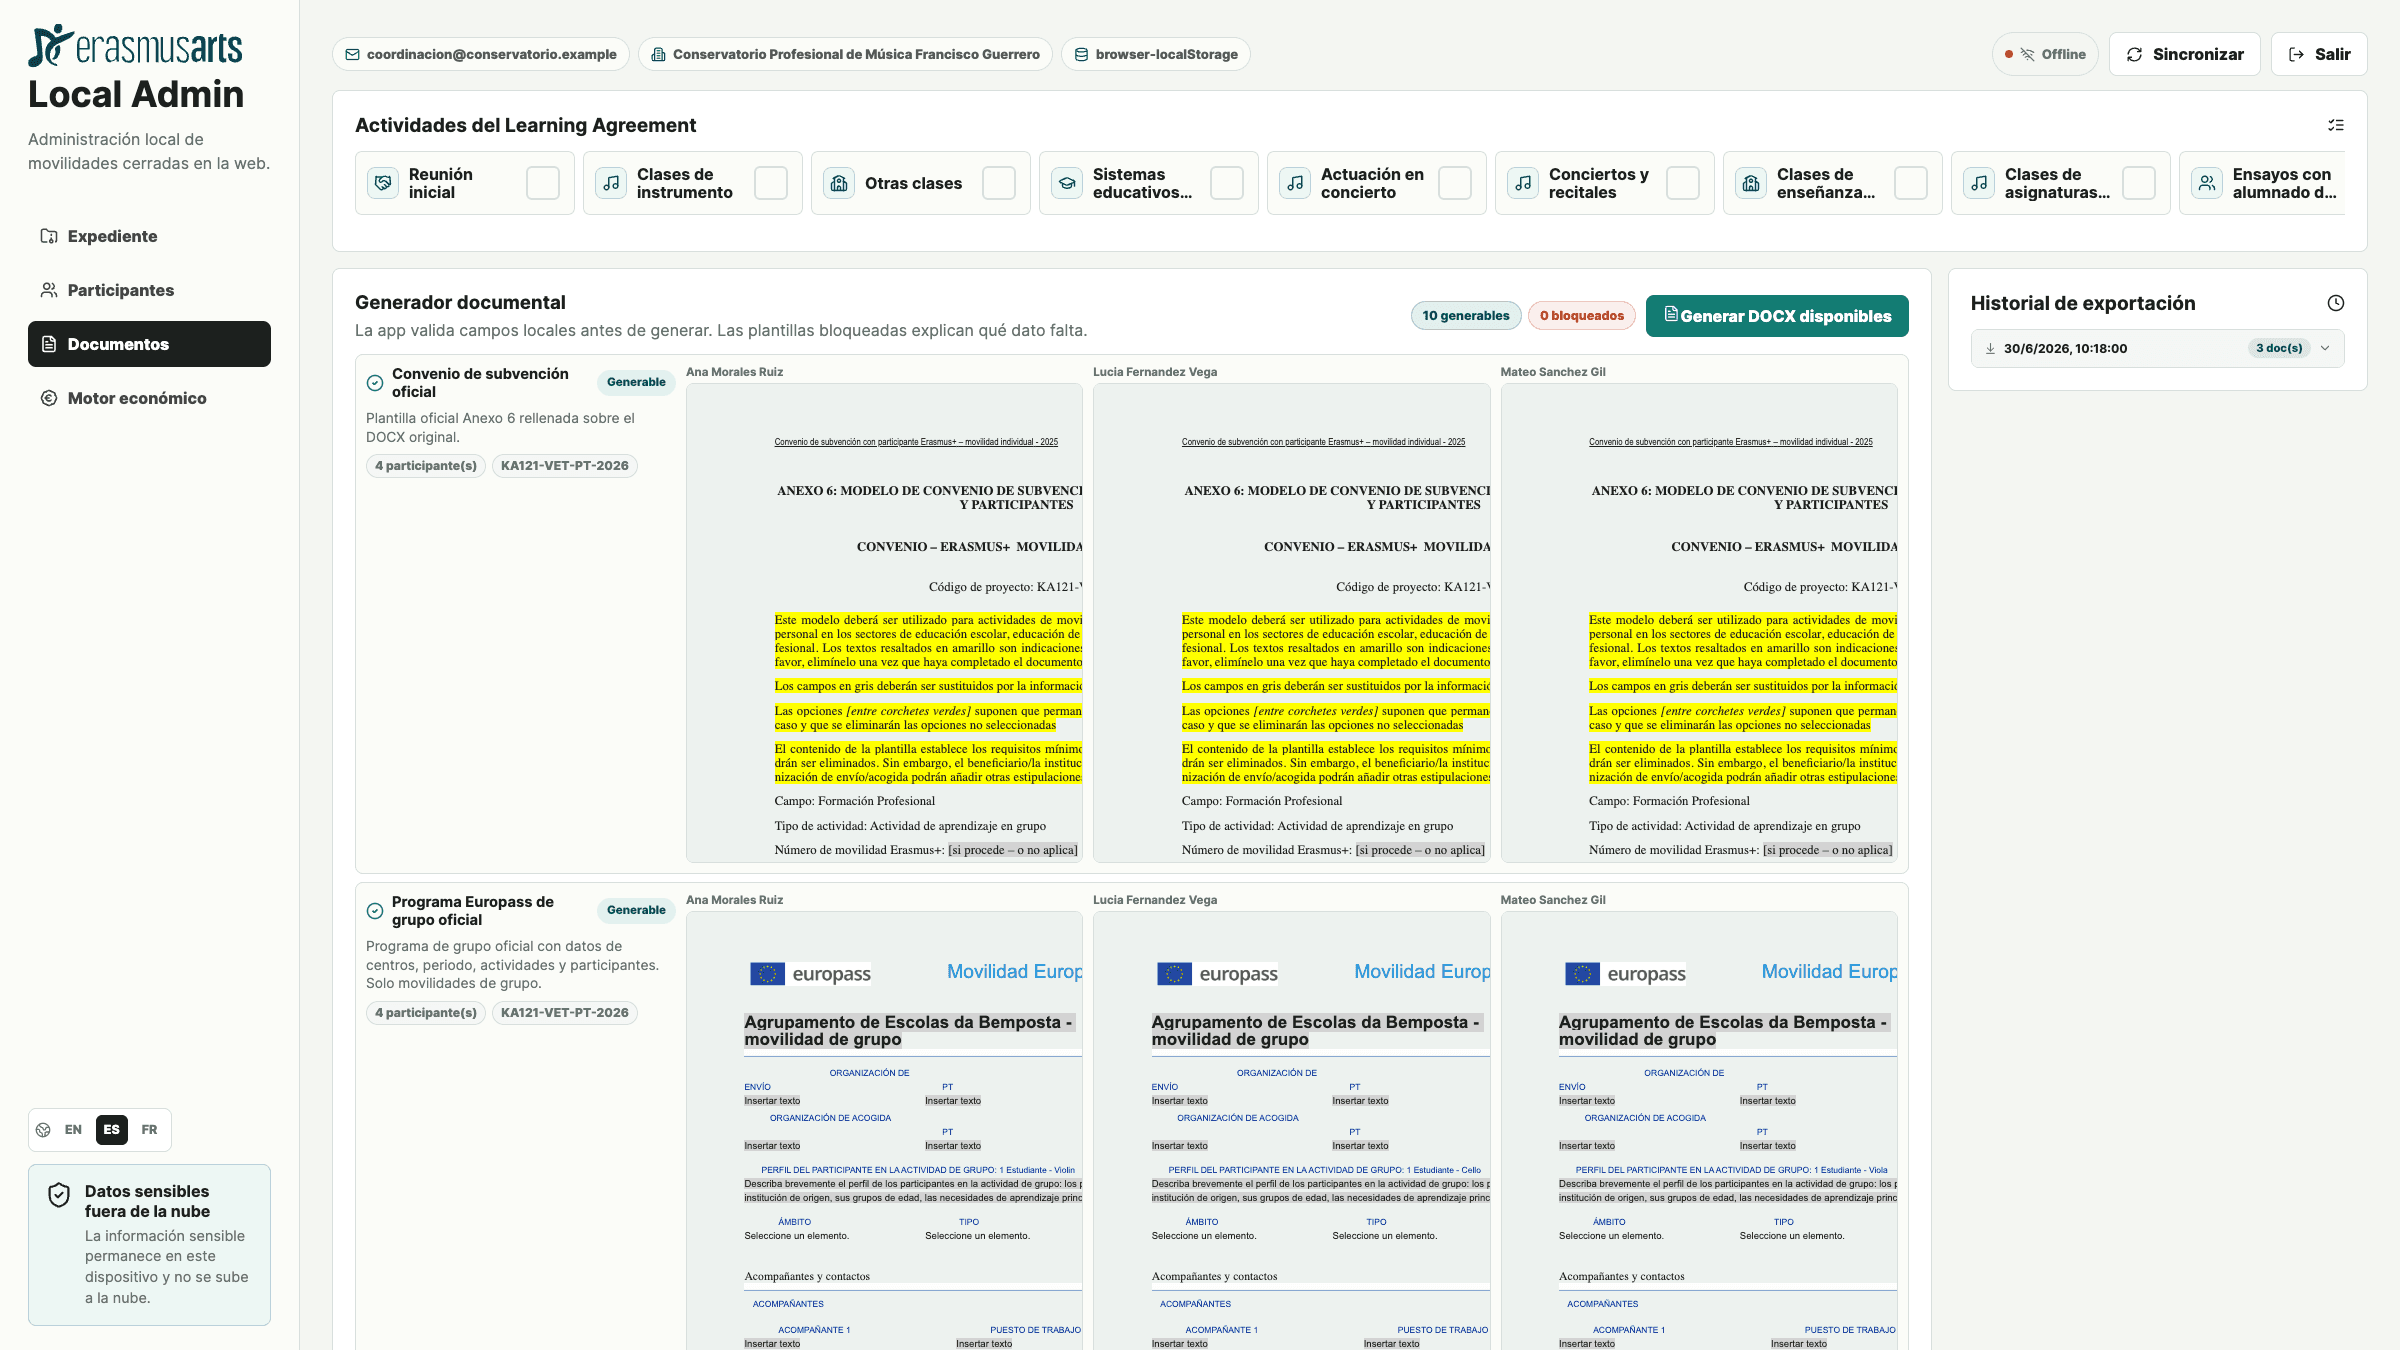Screen dimensions: 2400x1350
Task: Click the people icon for Ensayos con alumnado
Action: [2207, 183]
